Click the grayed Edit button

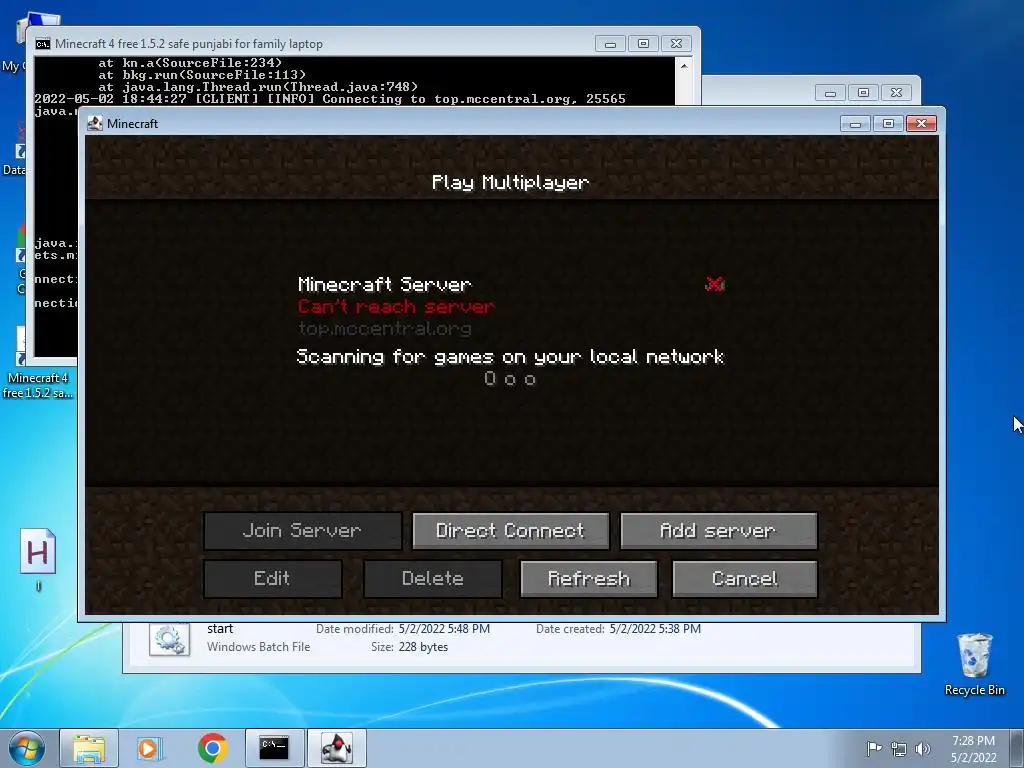pos(272,579)
